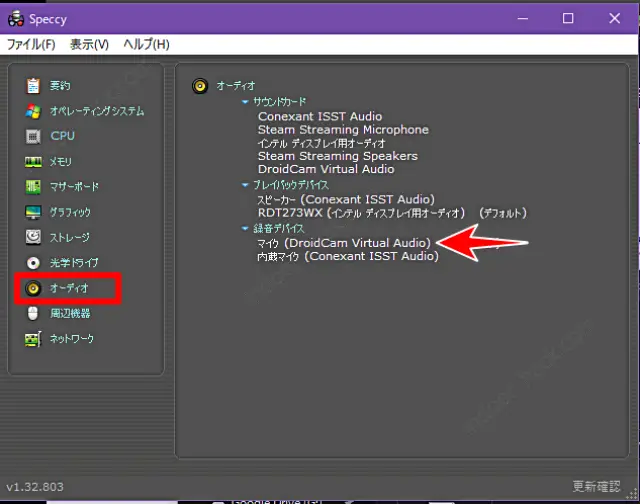Click the Operating System Windows flag icon
This screenshot has width=640, height=504.
(33, 111)
